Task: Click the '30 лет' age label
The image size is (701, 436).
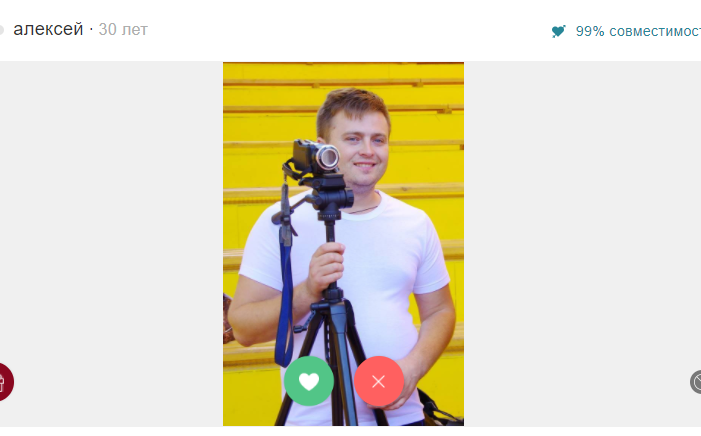Action: click(123, 30)
